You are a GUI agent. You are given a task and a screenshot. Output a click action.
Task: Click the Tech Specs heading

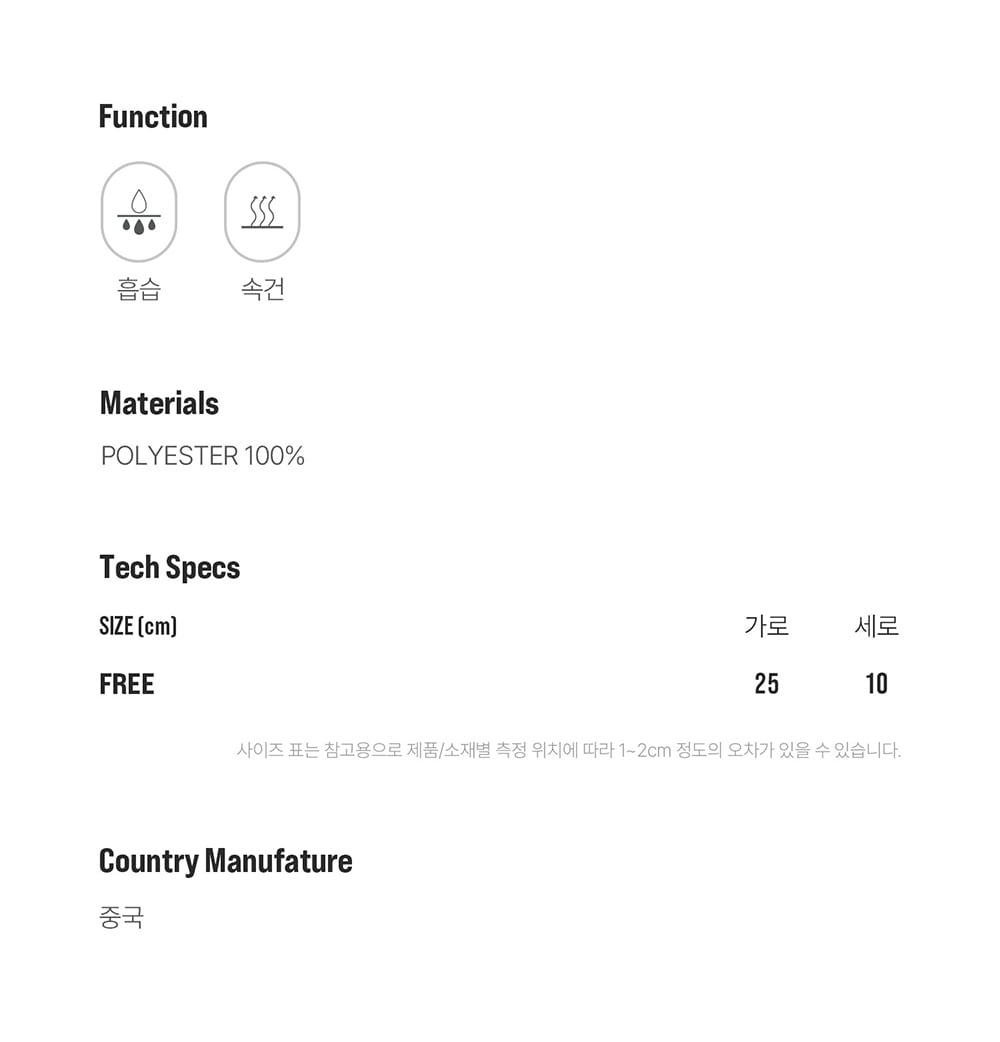tap(170, 567)
